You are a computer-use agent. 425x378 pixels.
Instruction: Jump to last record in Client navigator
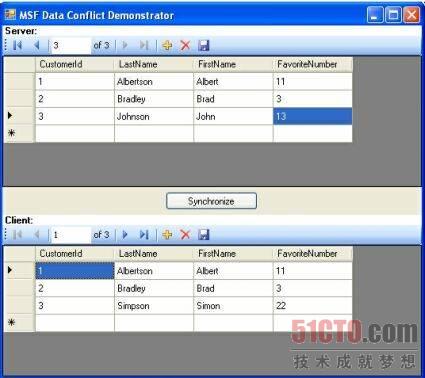pos(144,235)
